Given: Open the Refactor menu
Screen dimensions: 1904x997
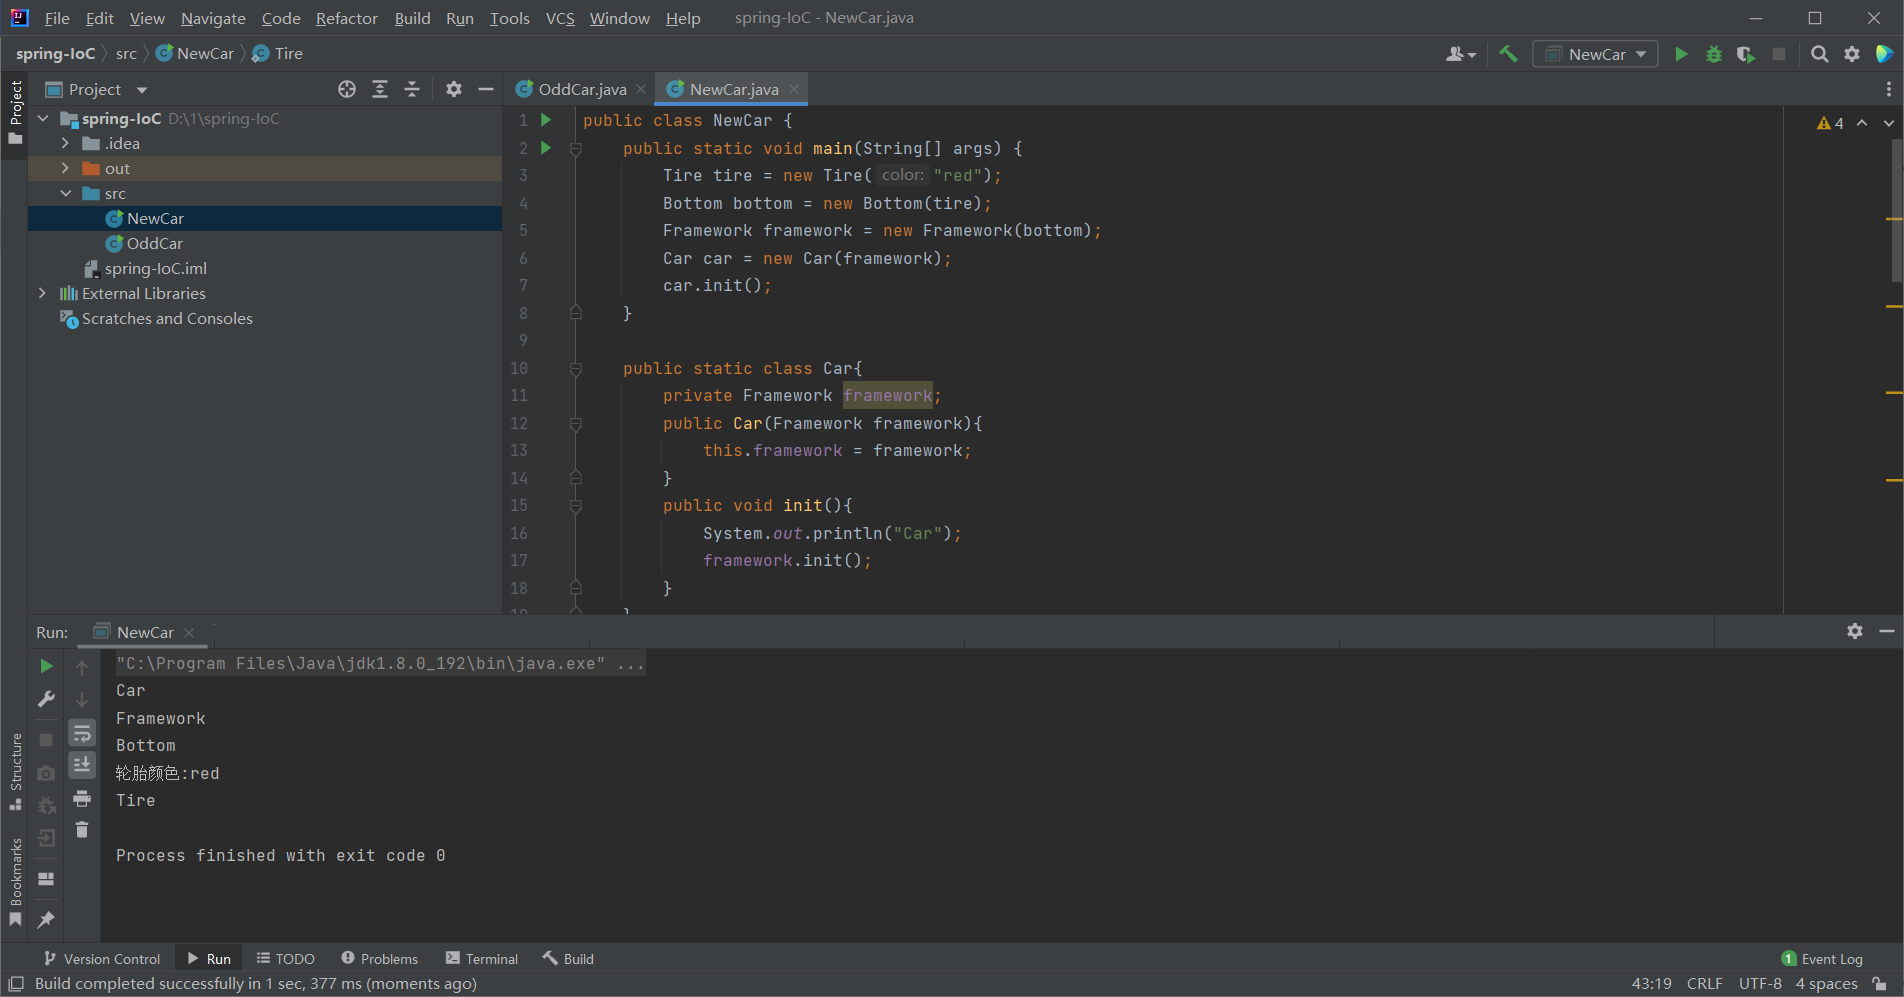Looking at the screenshot, I should tap(346, 18).
